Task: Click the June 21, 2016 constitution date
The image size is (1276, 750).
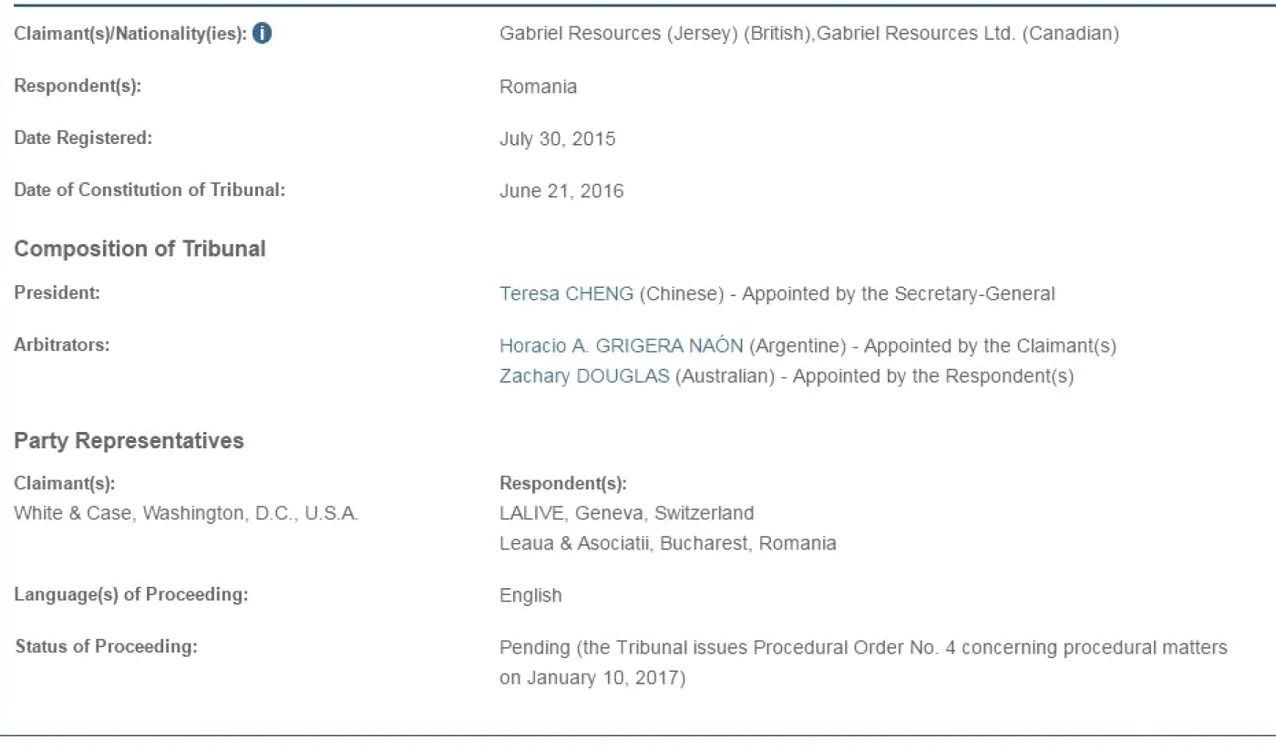Action: click(x=561, y=191)
